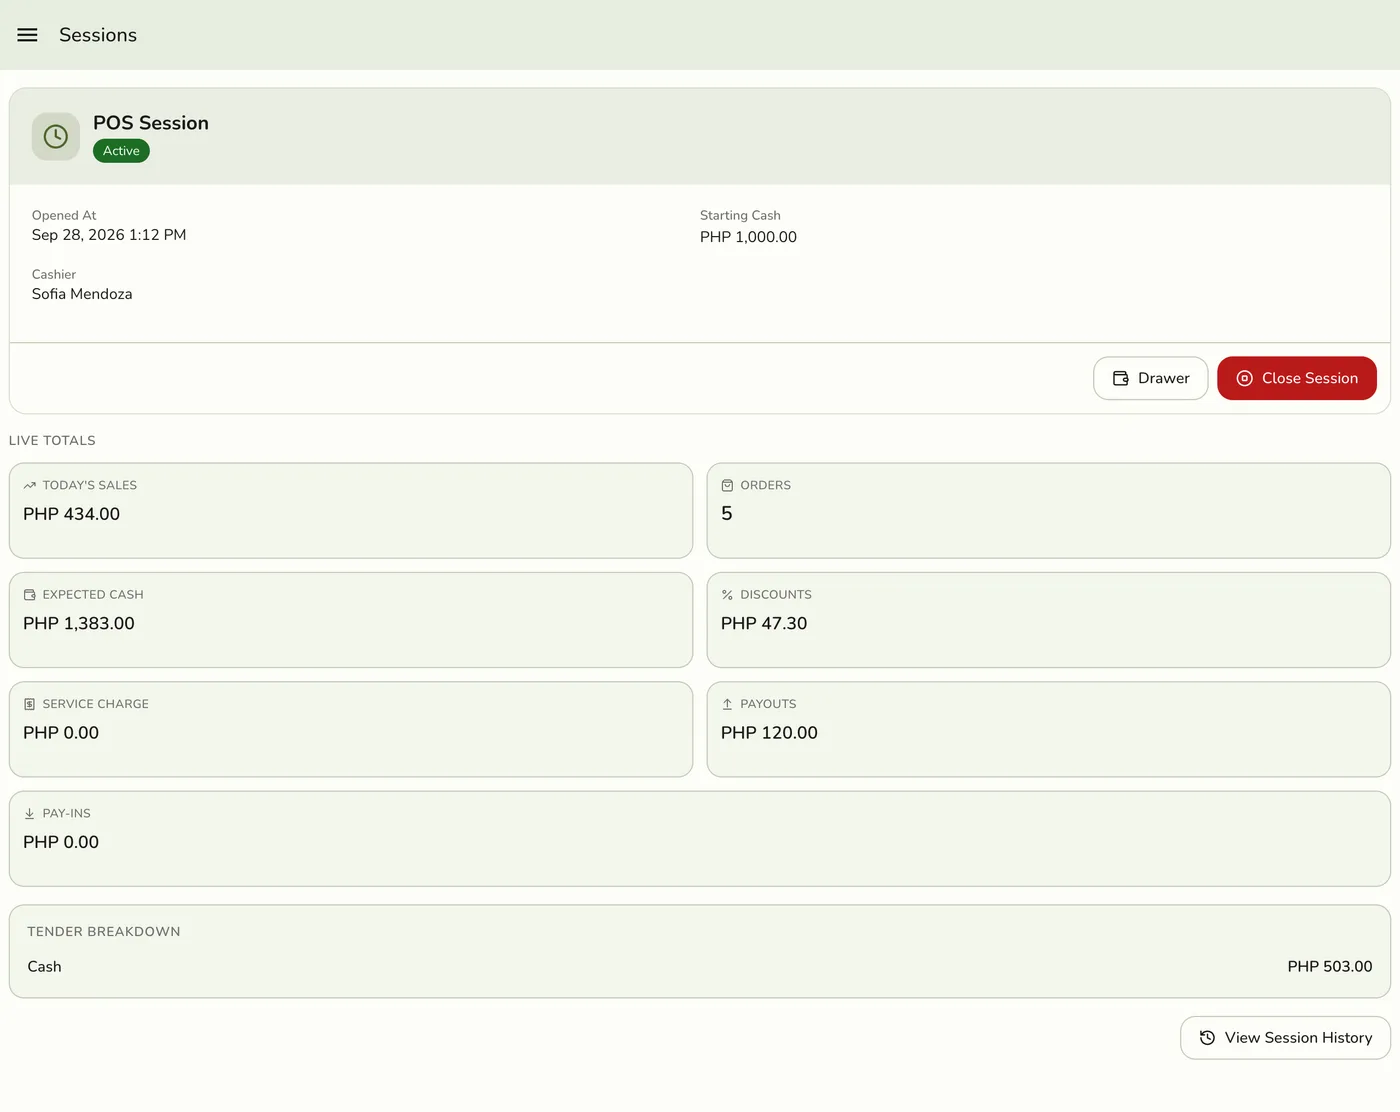Select the orders count 5
Image resolution: width=1400 pixels, height=1112 pixels.
[x=727, y=514]
